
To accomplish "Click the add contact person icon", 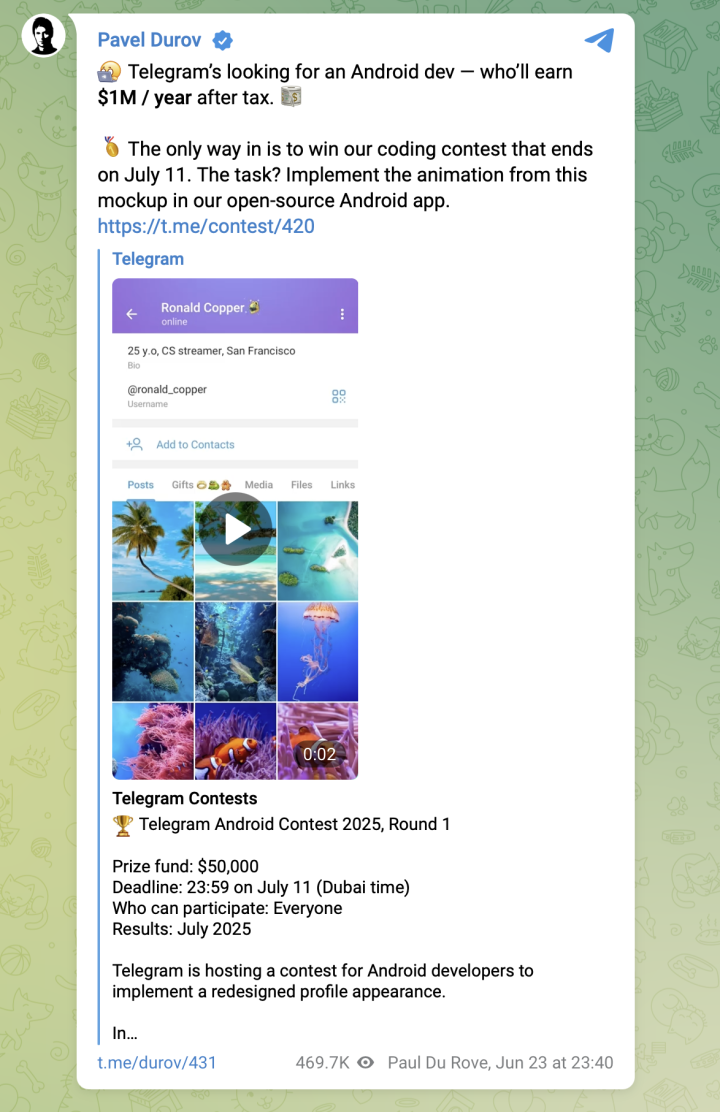I will click(135, 444).
